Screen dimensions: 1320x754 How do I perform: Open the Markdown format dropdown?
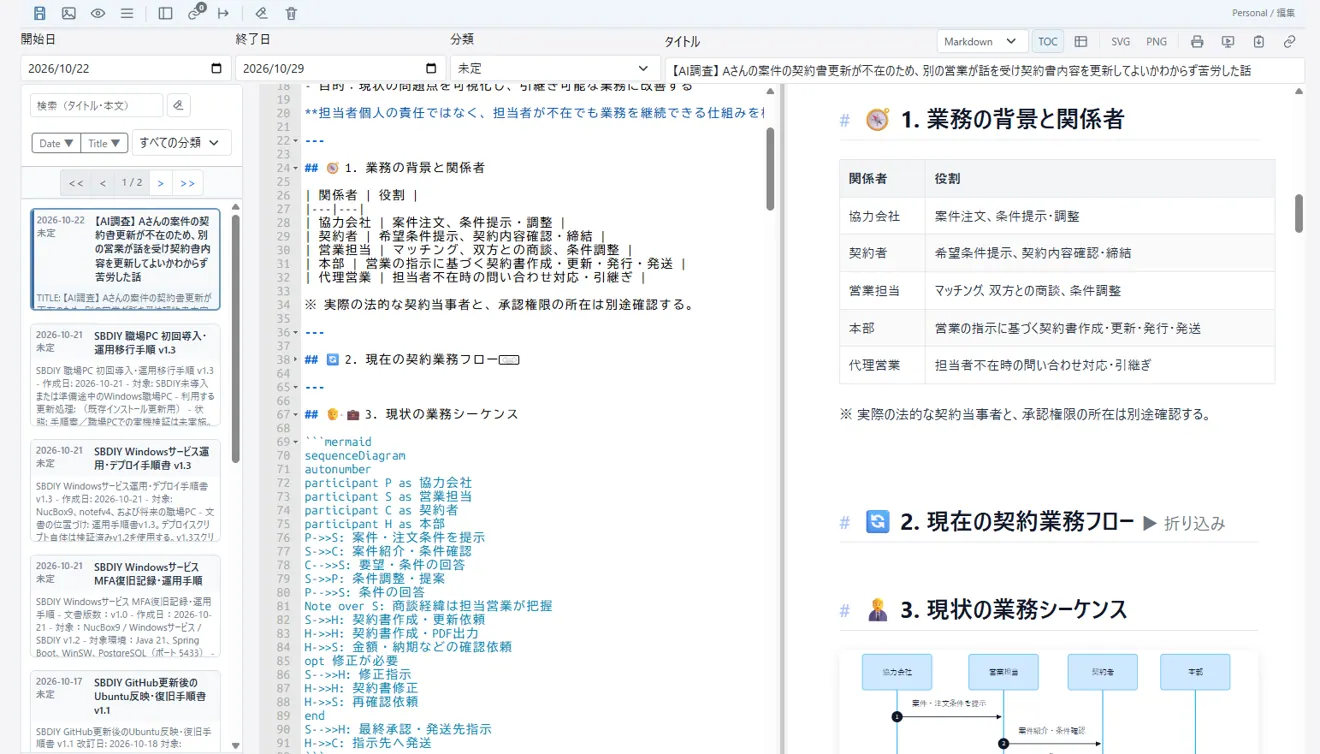(982, 41)
